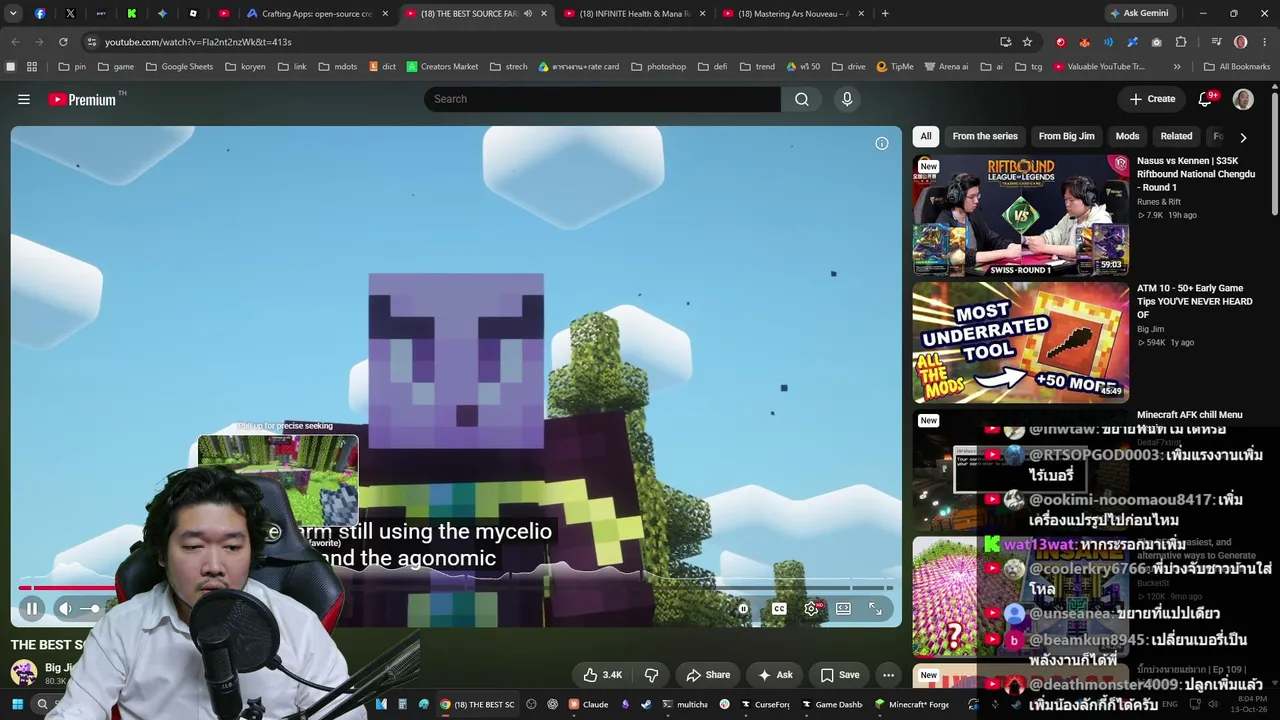Search with voice microphone icon
Image resolution: width=1280 pixels, height=720 pixels.
tap(847, 99)
